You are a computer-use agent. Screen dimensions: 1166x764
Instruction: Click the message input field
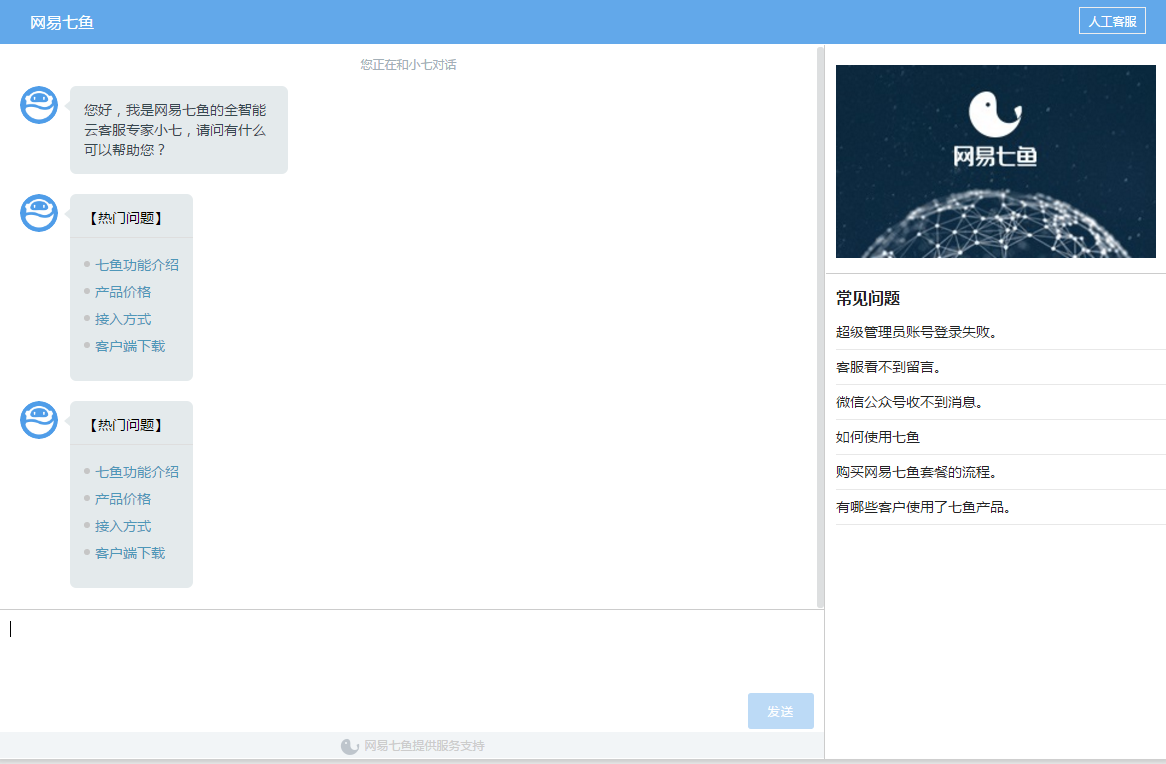[x=411, y=651]
